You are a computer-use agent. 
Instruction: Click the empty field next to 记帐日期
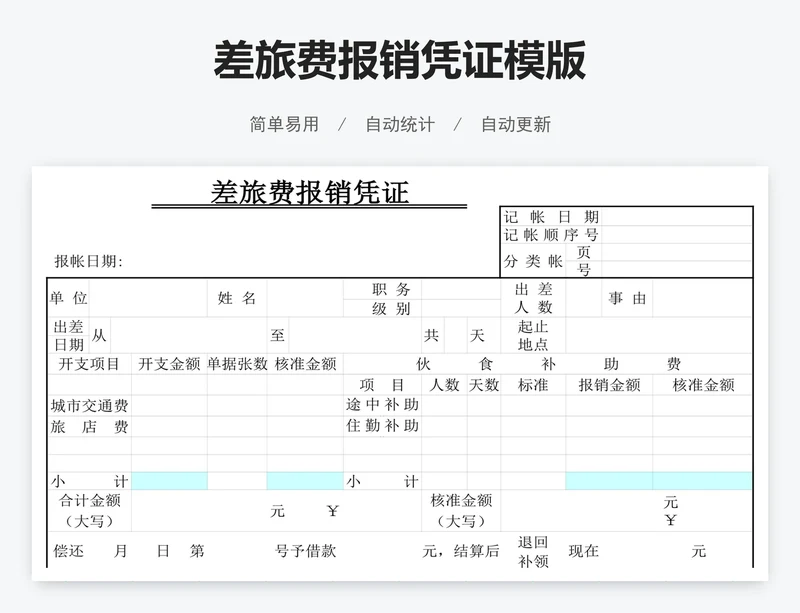pos(677,216)
